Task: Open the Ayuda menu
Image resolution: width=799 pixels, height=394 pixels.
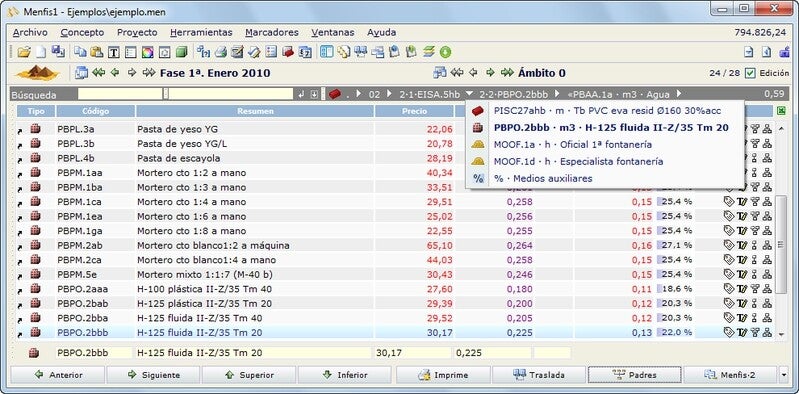Action: pyautogui.click(x=381, y=32)
